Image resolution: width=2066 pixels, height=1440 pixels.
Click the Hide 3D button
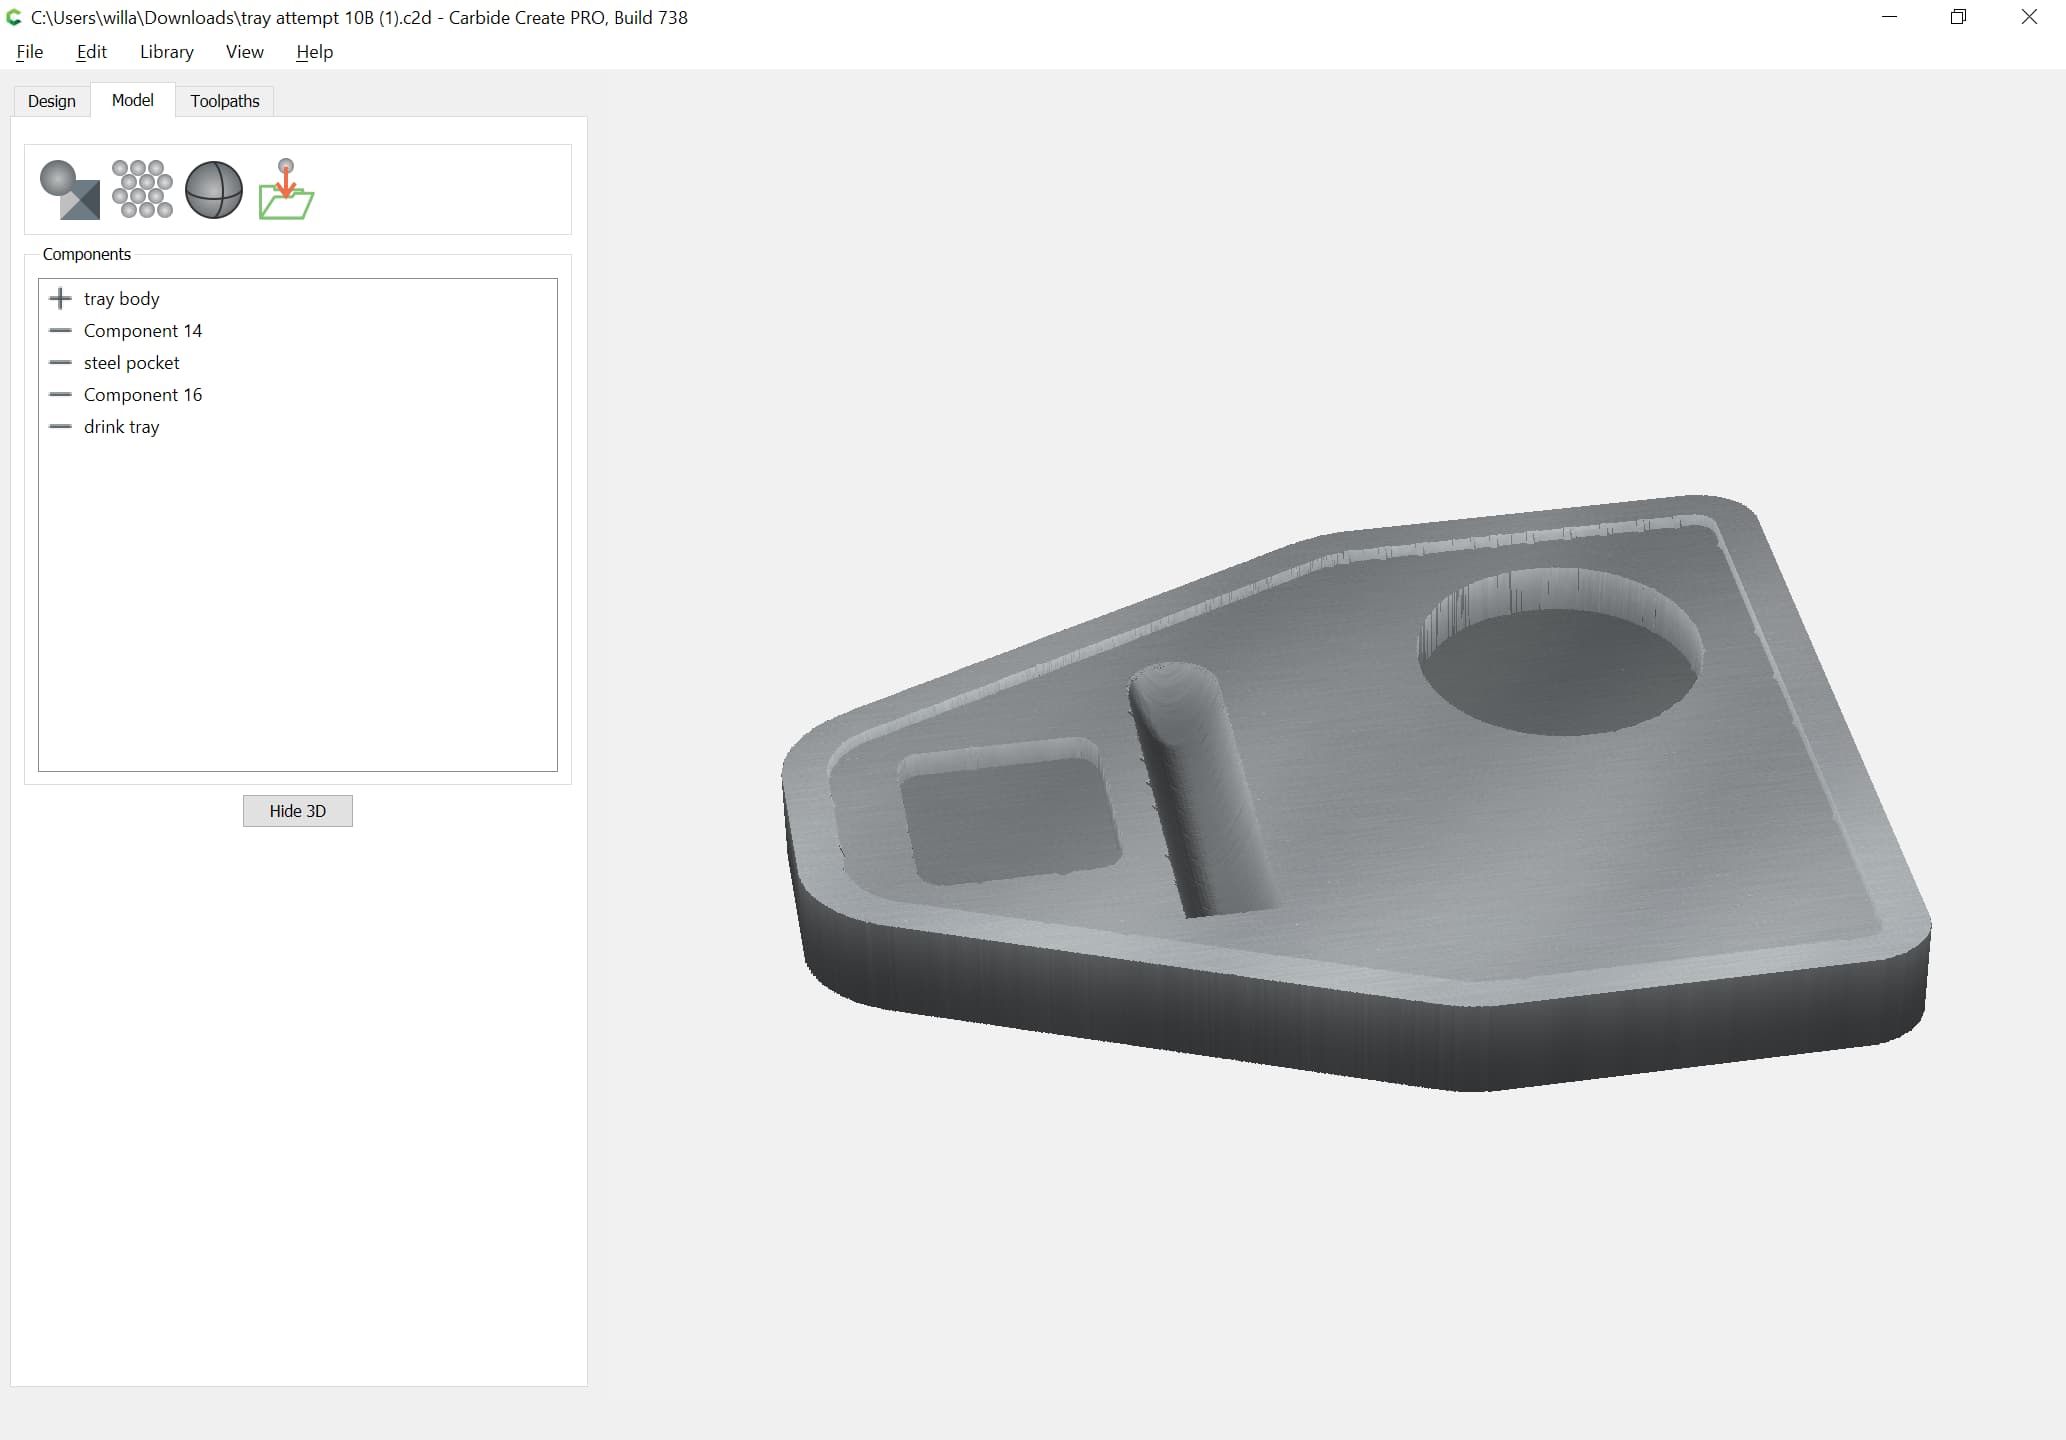[298, 811]
